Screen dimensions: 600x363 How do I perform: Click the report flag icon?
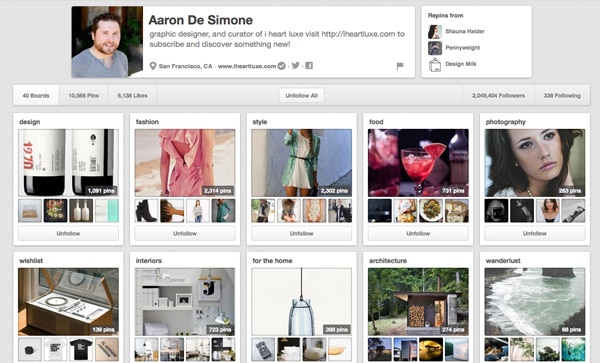point(400,66)
